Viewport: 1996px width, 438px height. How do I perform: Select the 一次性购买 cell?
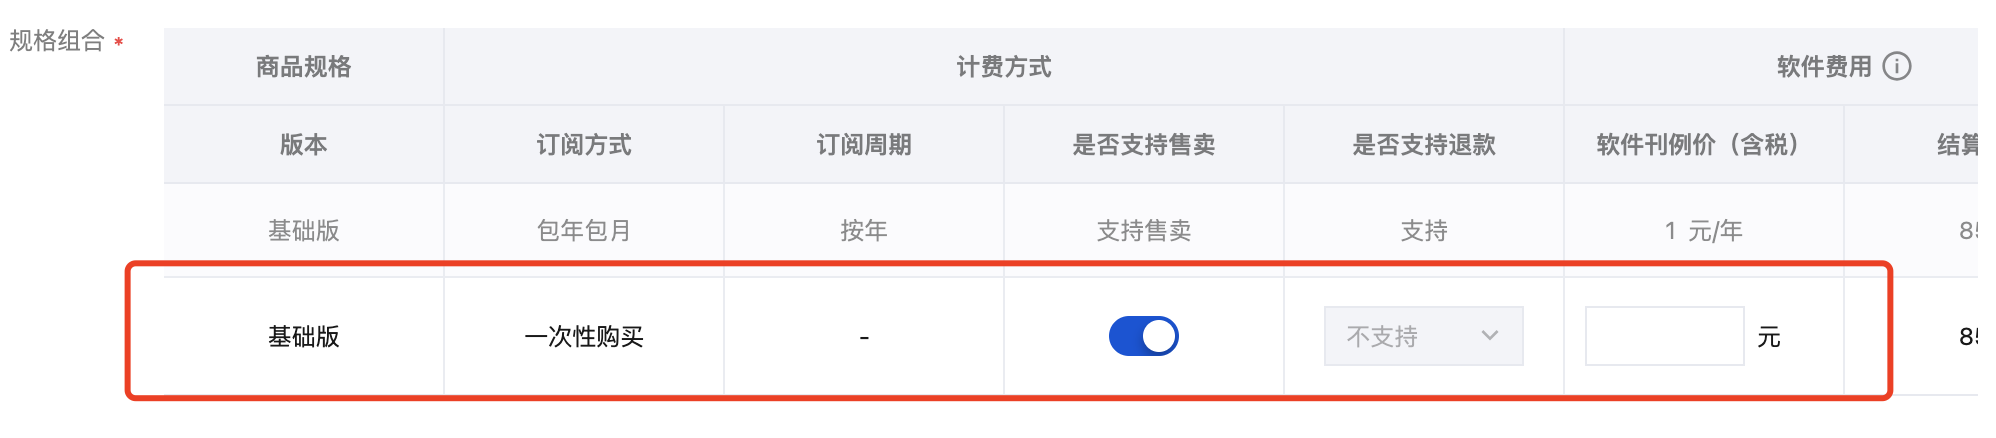pos(584,337)
